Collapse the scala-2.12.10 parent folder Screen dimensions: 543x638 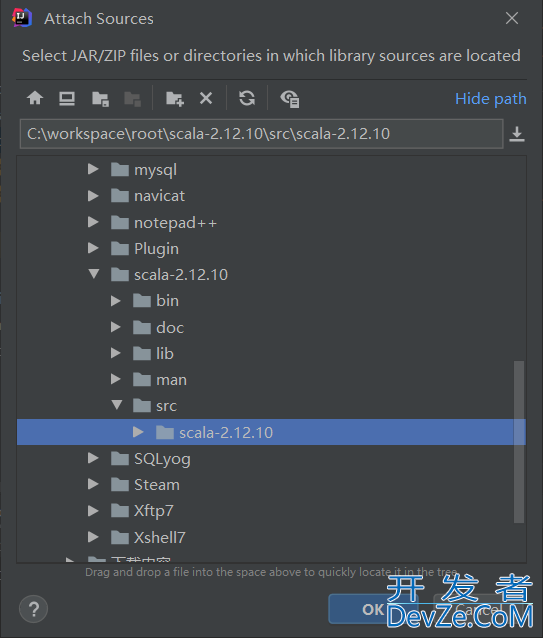(94, 273)
